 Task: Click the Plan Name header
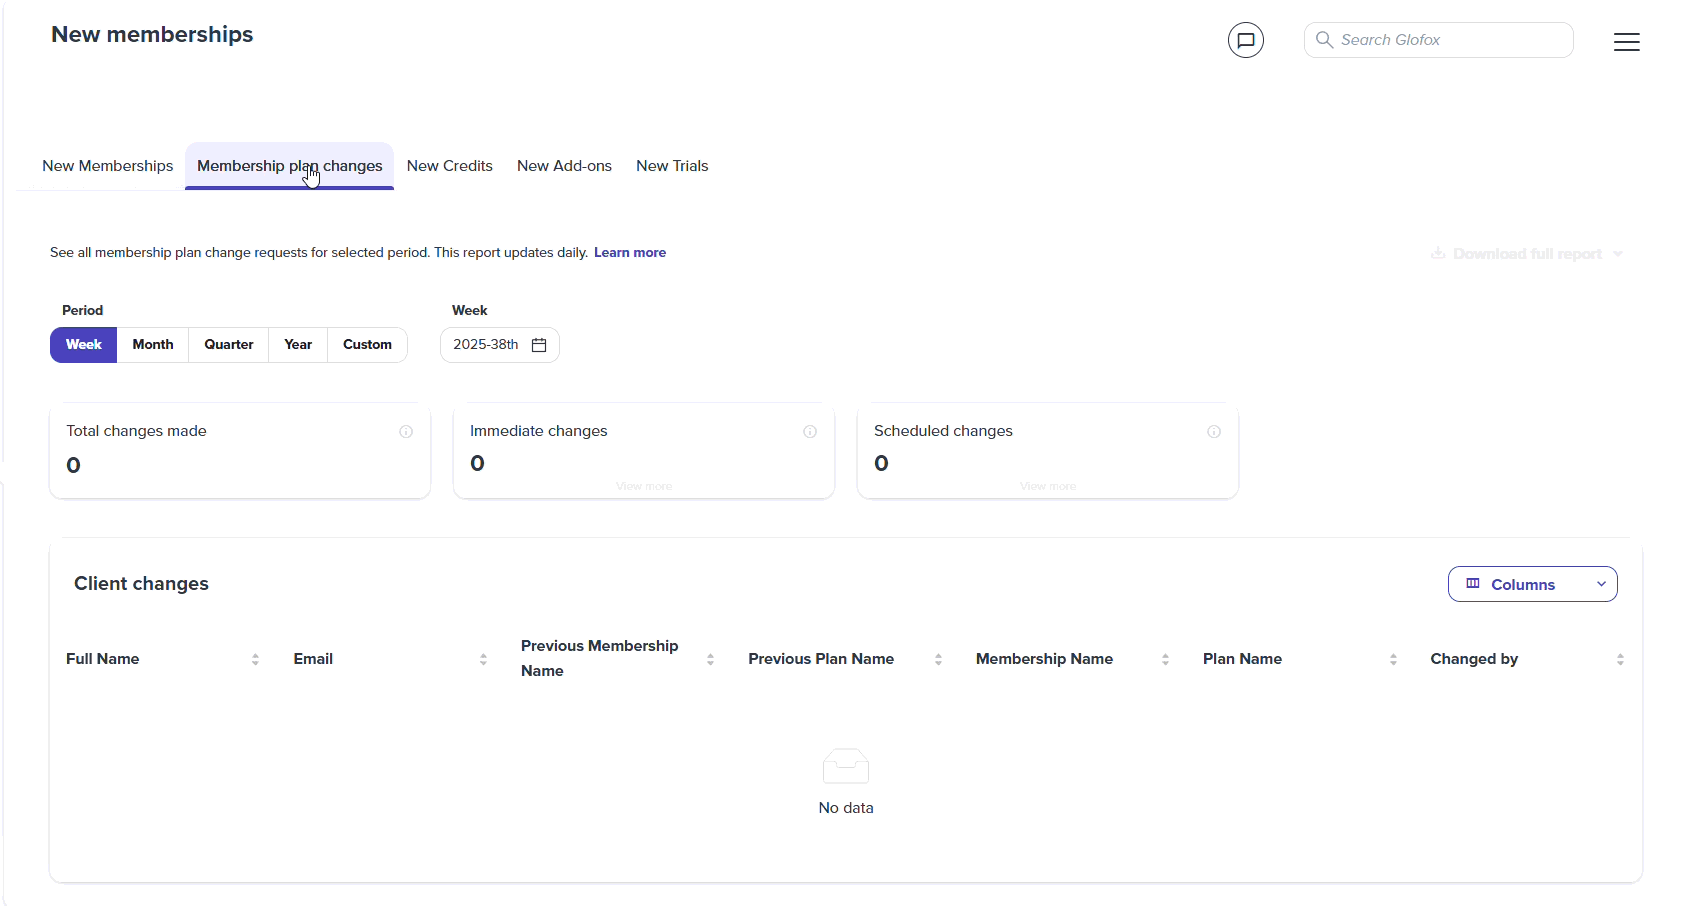pyautogui.click(x=1242, y=659)
